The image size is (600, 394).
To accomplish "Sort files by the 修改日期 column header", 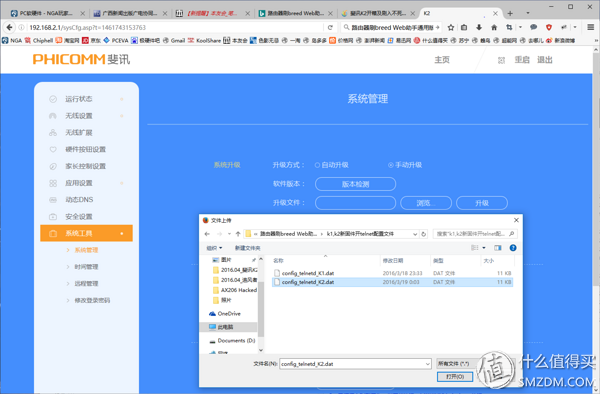I will (x=393, y=260).
